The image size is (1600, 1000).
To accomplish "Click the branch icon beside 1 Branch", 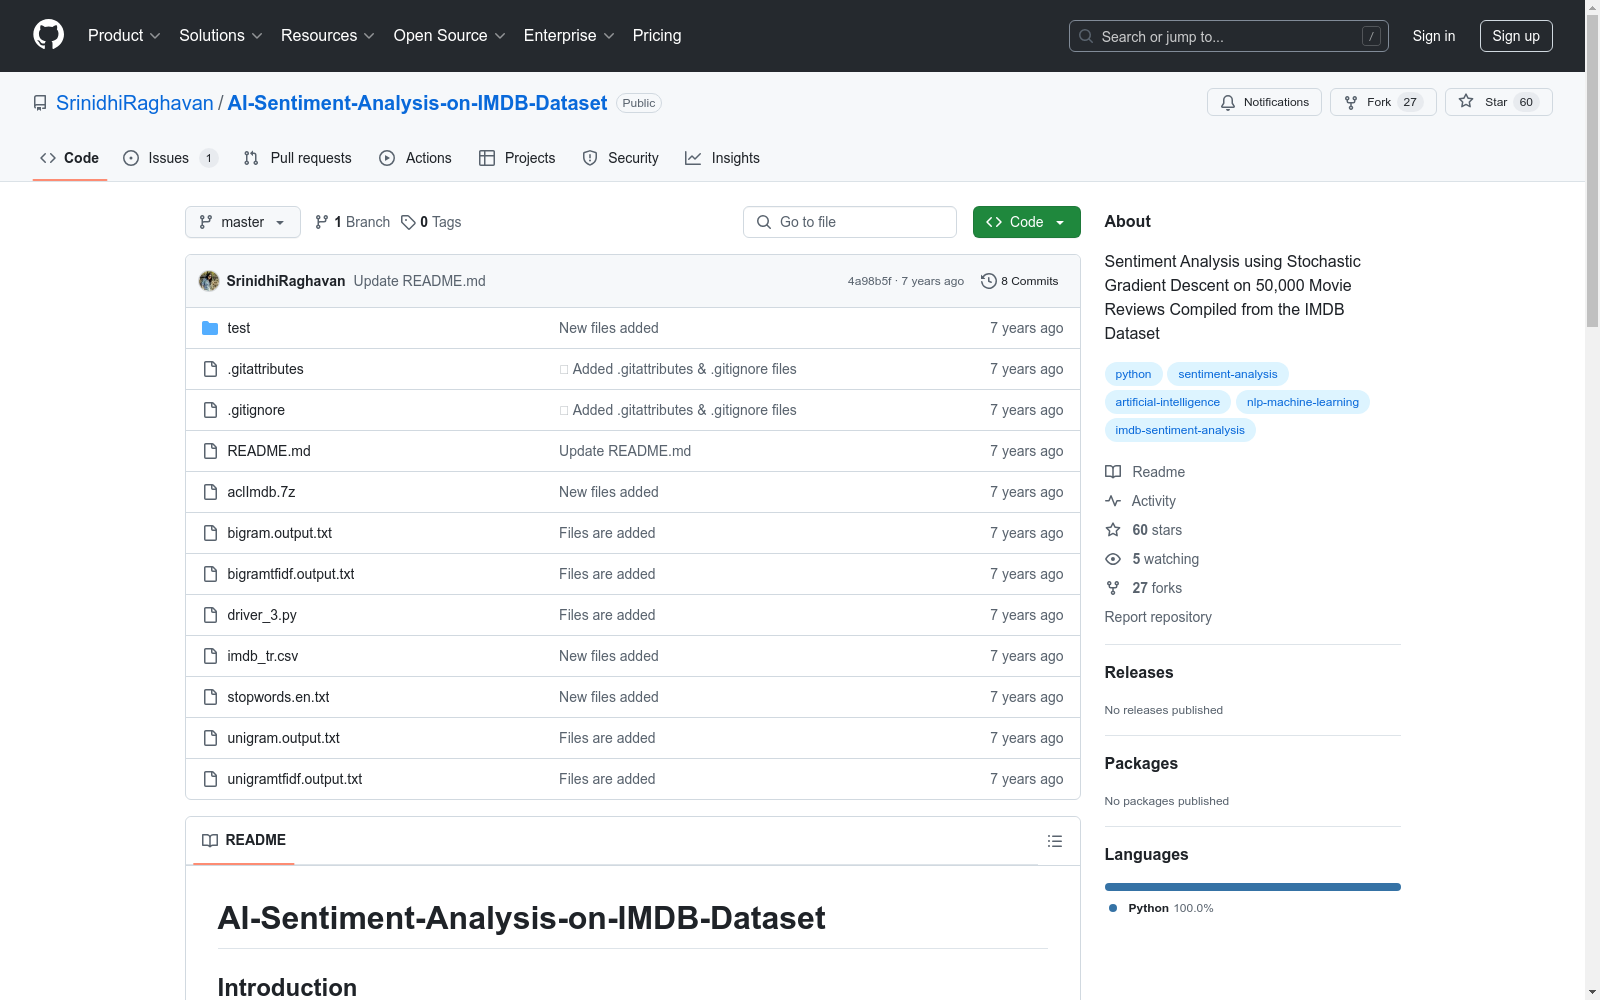I will pos(322,222).
